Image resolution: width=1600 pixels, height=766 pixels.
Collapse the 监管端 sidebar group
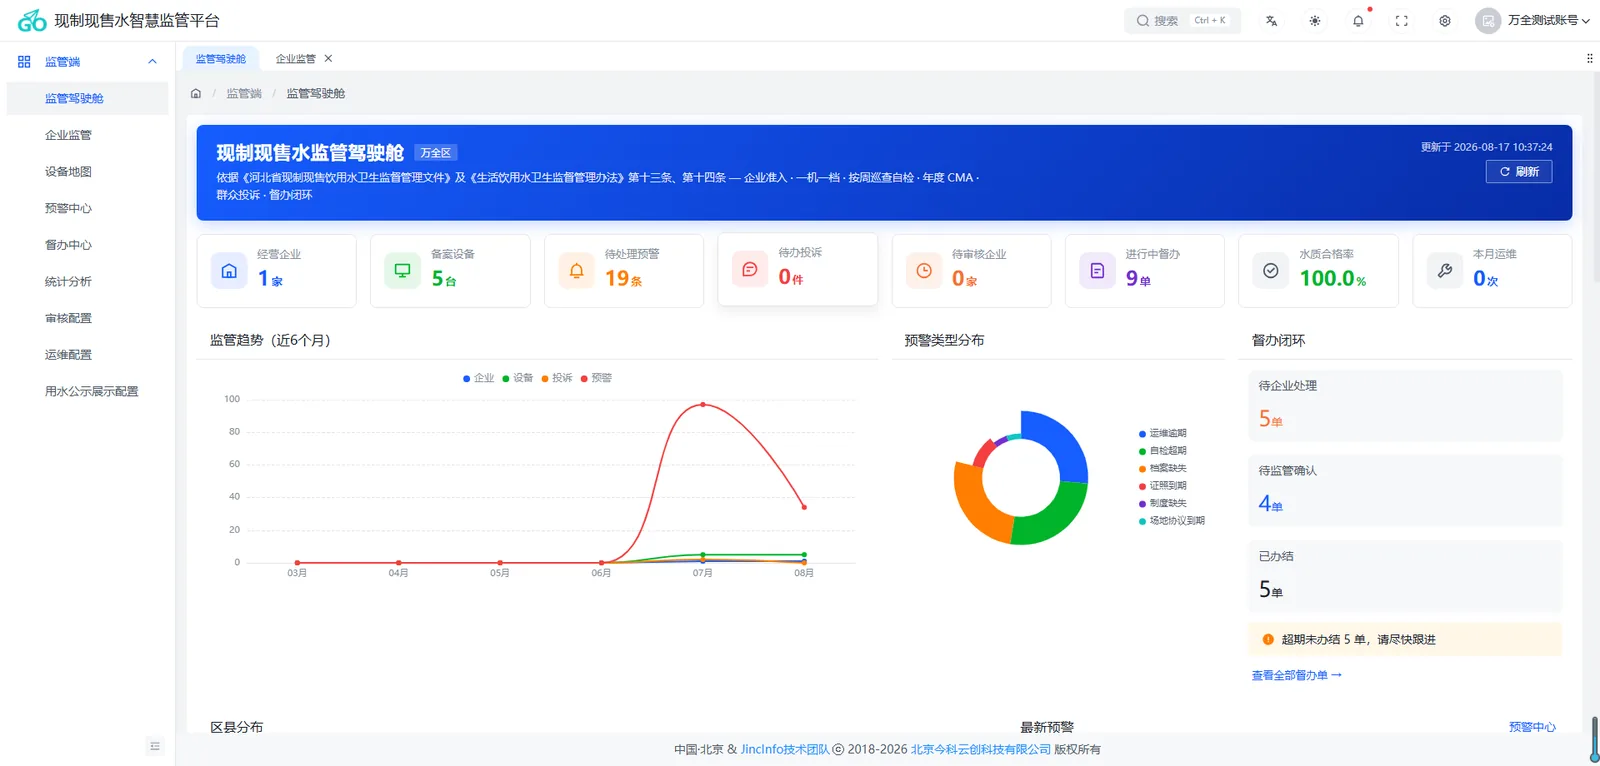[152, 62]
